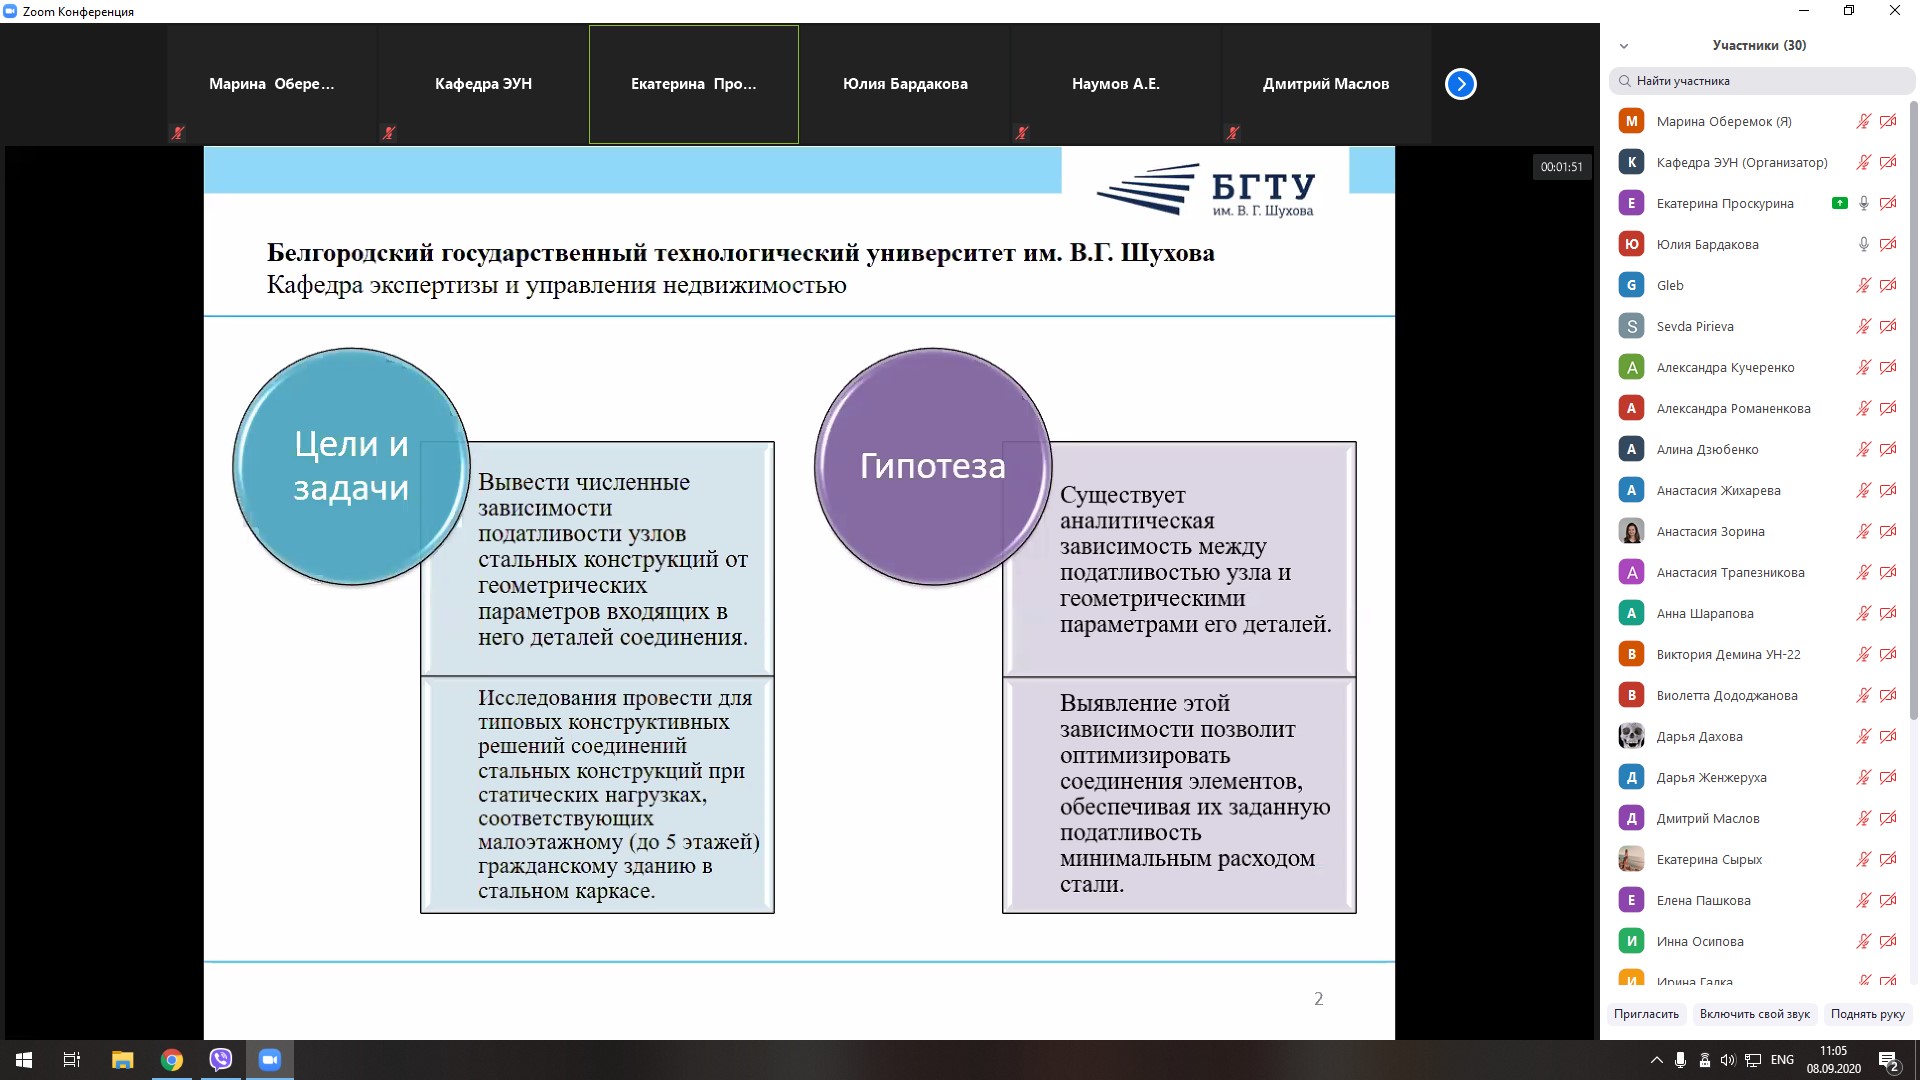Click the Найти участника search field
The image size is (1920, 1080).
click(1761, 81)
